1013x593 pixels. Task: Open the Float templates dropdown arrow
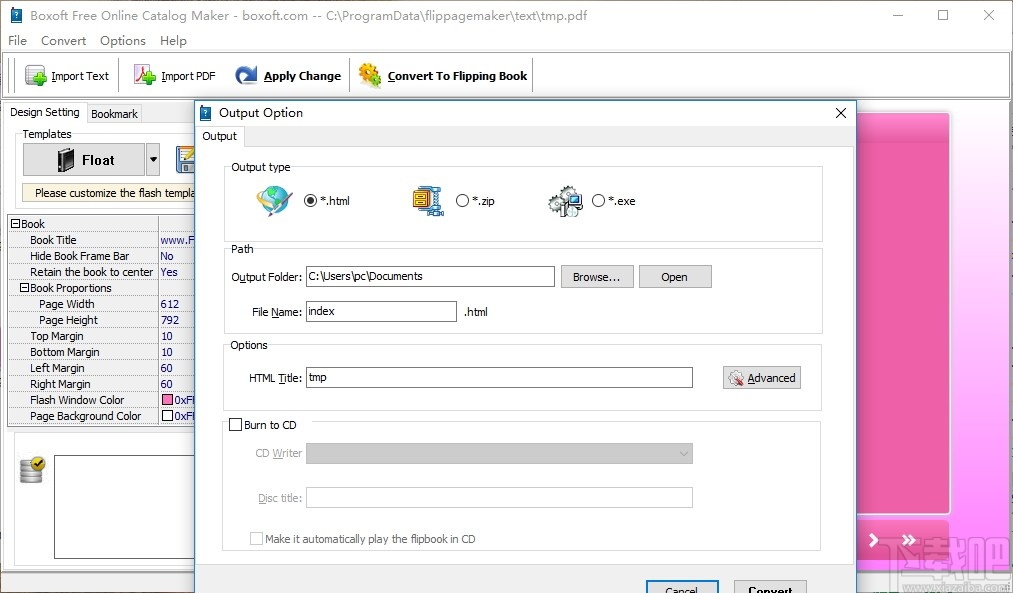click(x=155, y=159)
